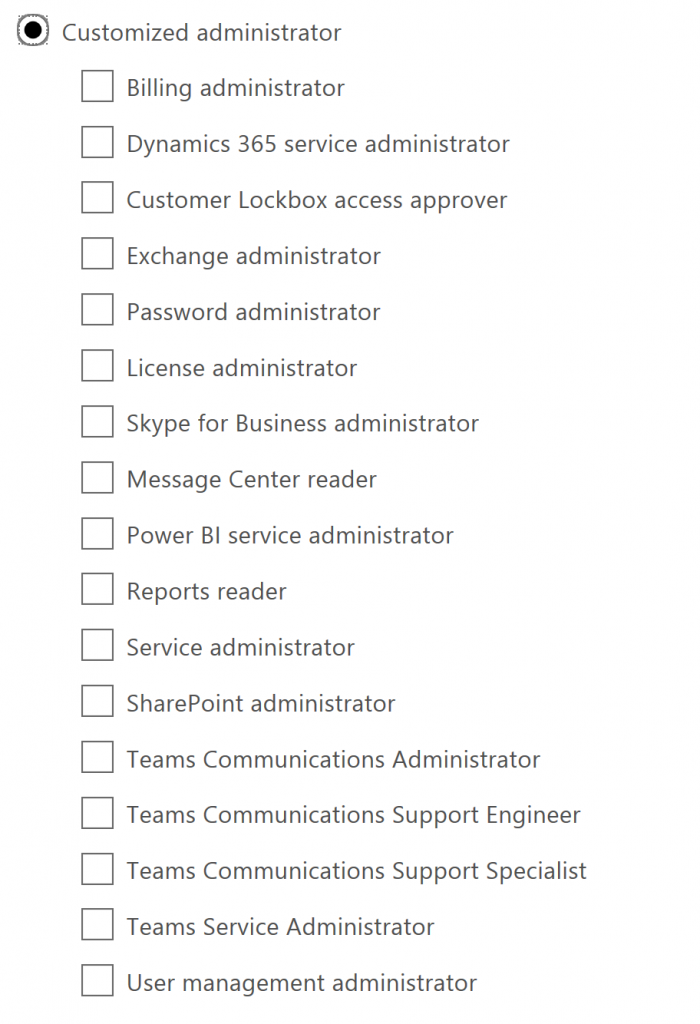Viewport: 700px width, 1024px height.
Task: Click the Customized administrator label
Action: tap(201, 32)
